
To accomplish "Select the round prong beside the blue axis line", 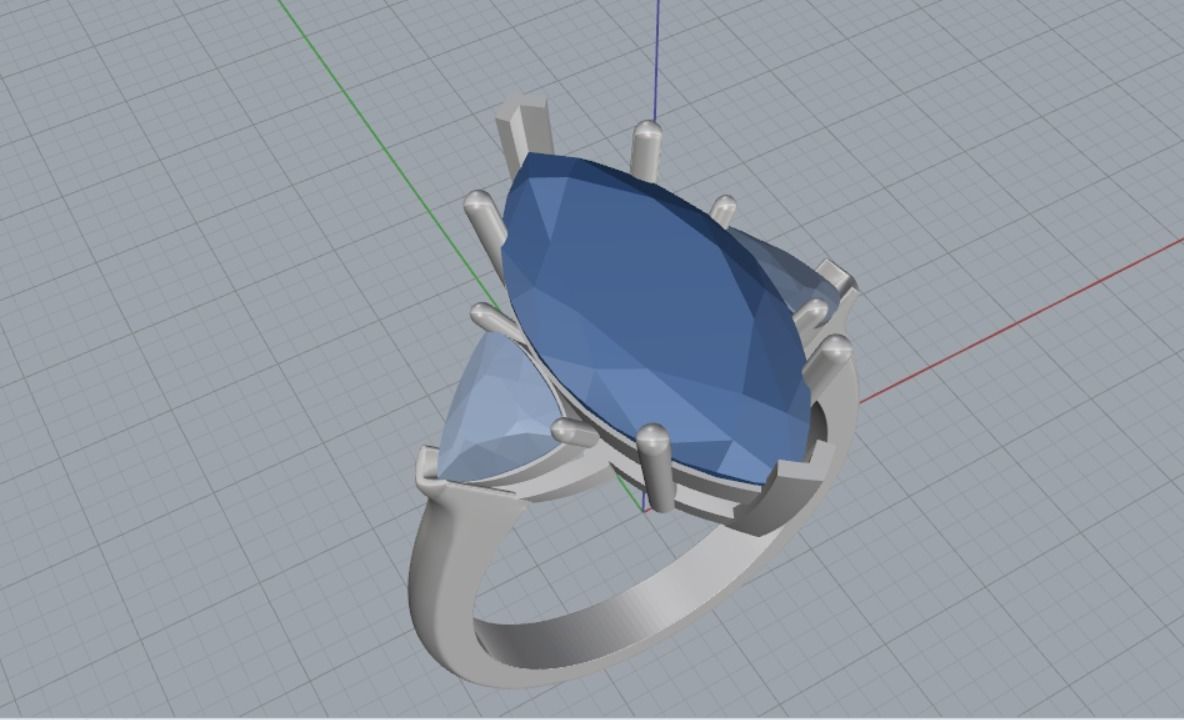I will pos(646,150).
